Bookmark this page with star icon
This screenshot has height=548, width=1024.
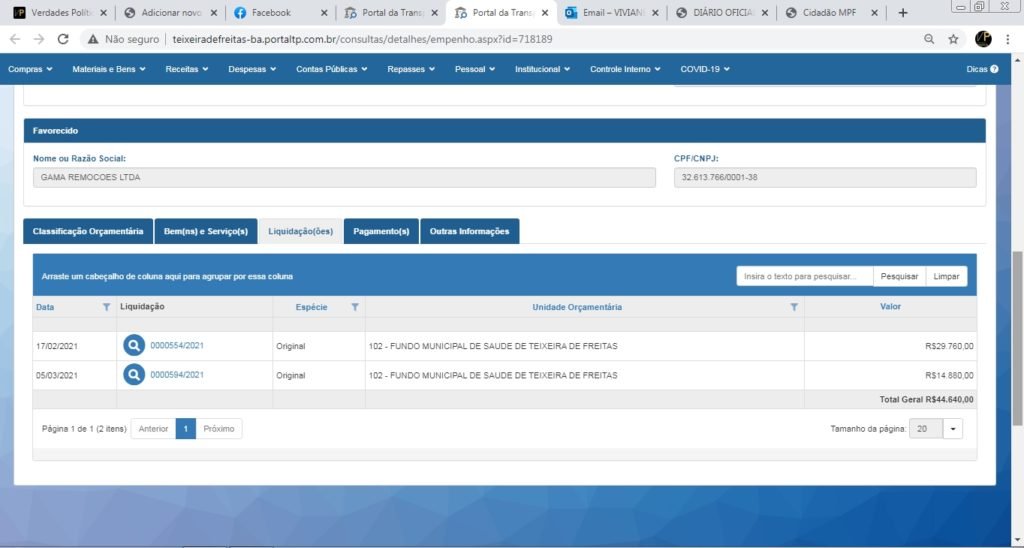click(953, 39)
